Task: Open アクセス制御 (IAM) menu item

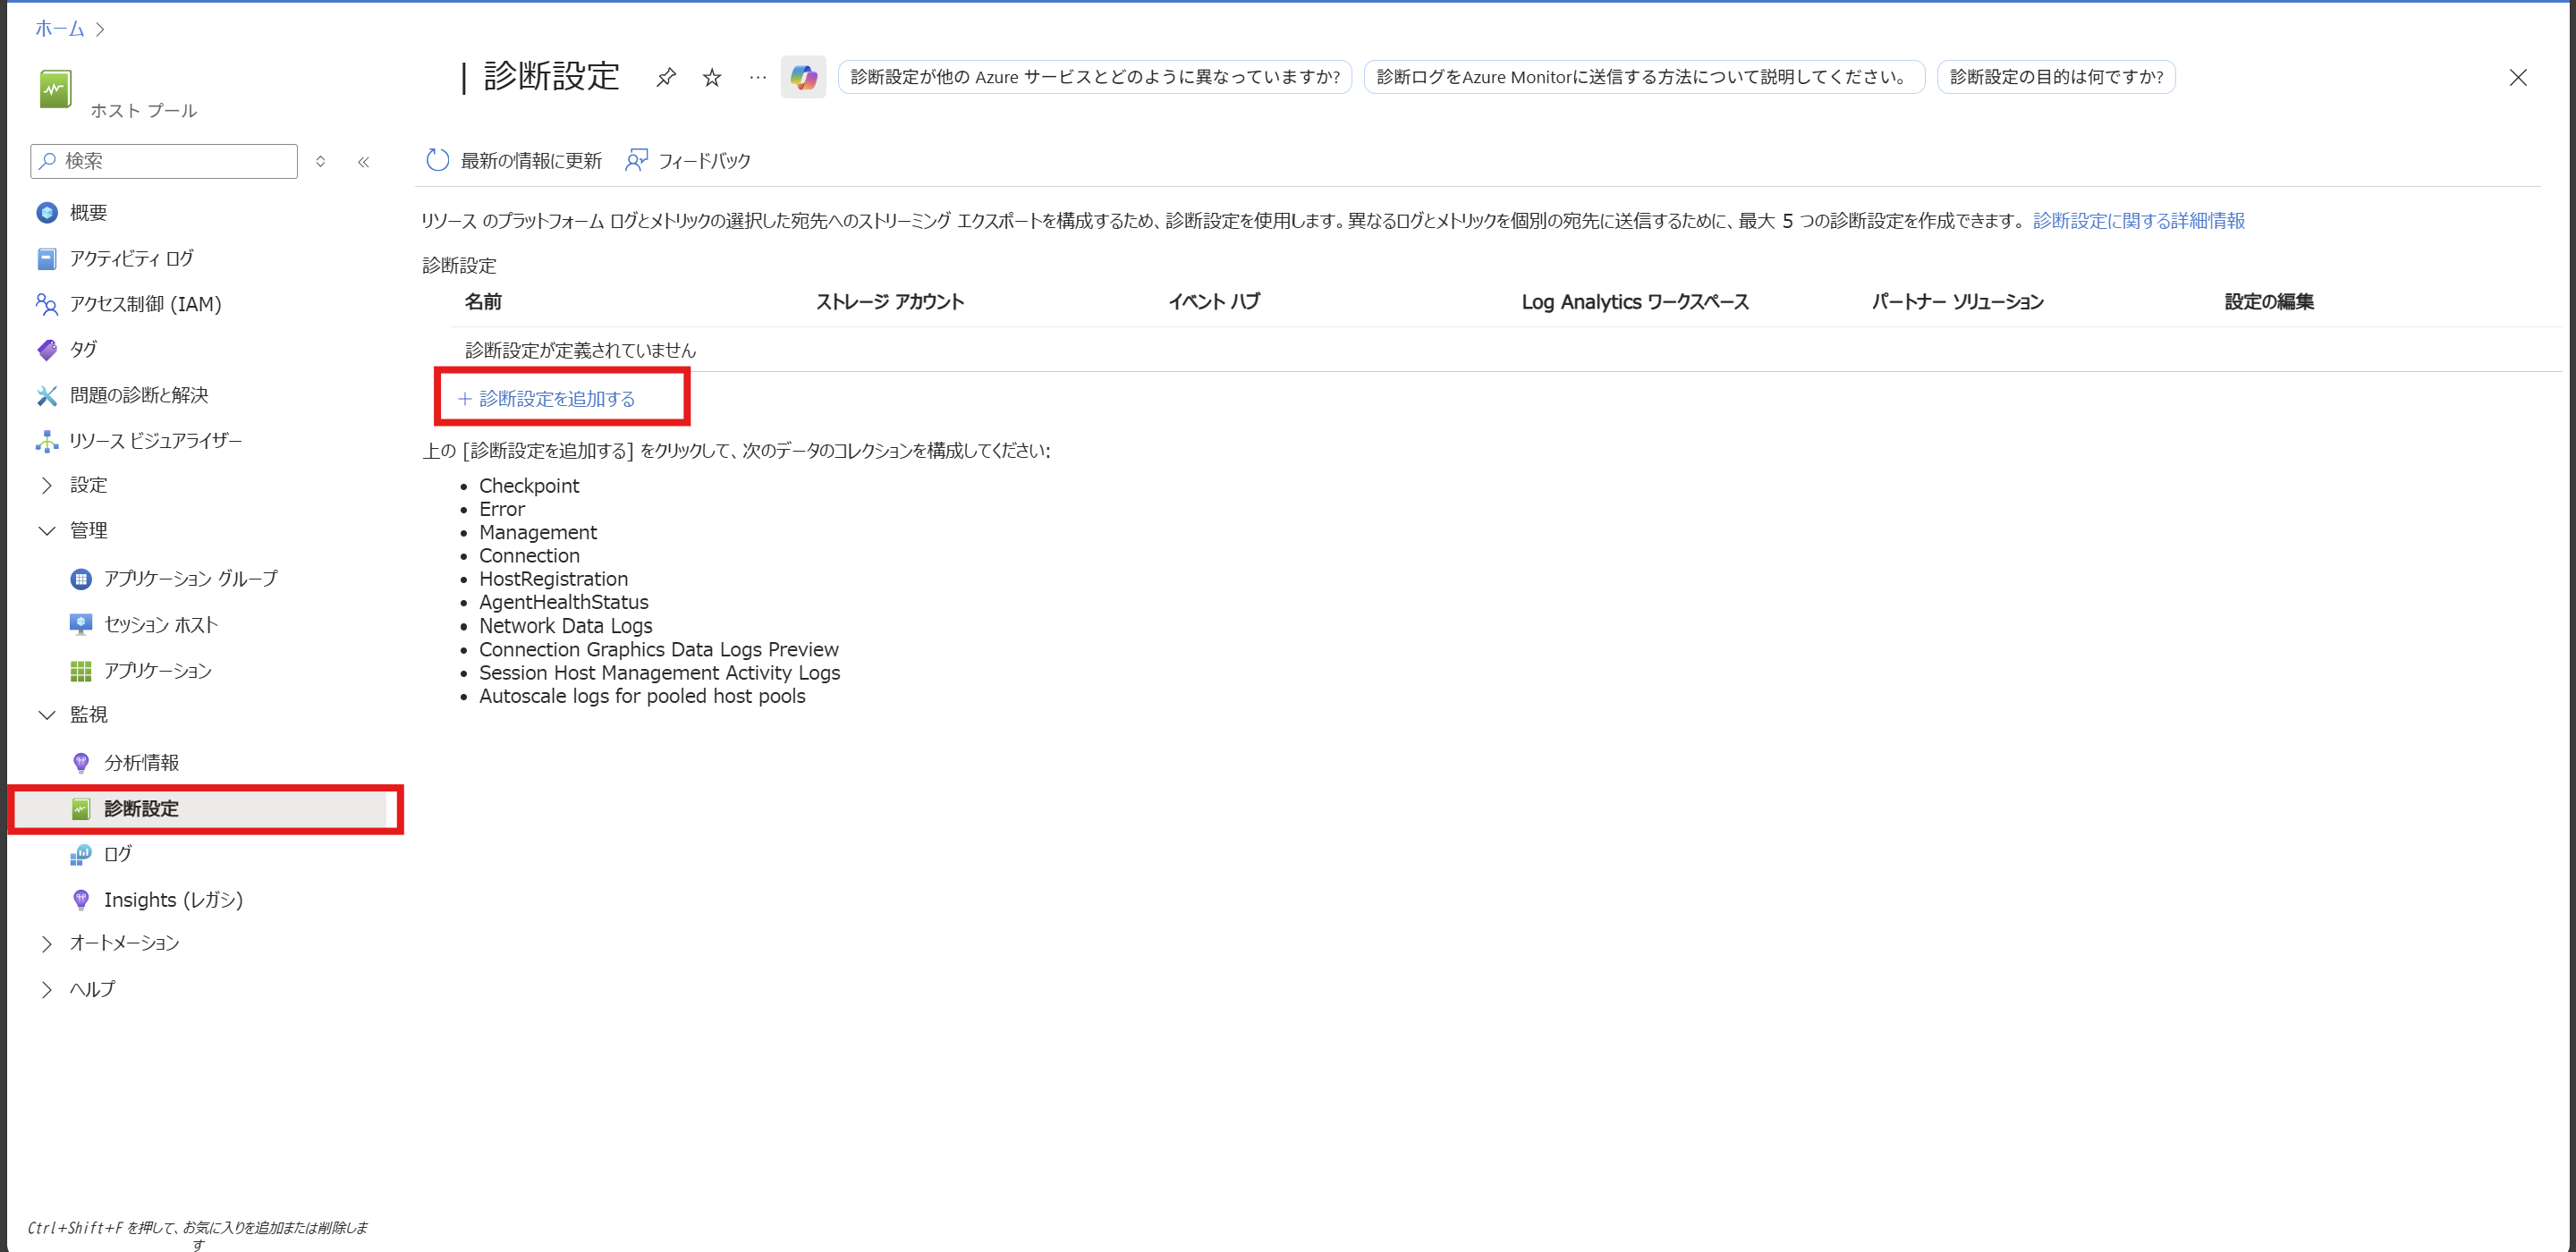Action: click(x=145, y=304)
